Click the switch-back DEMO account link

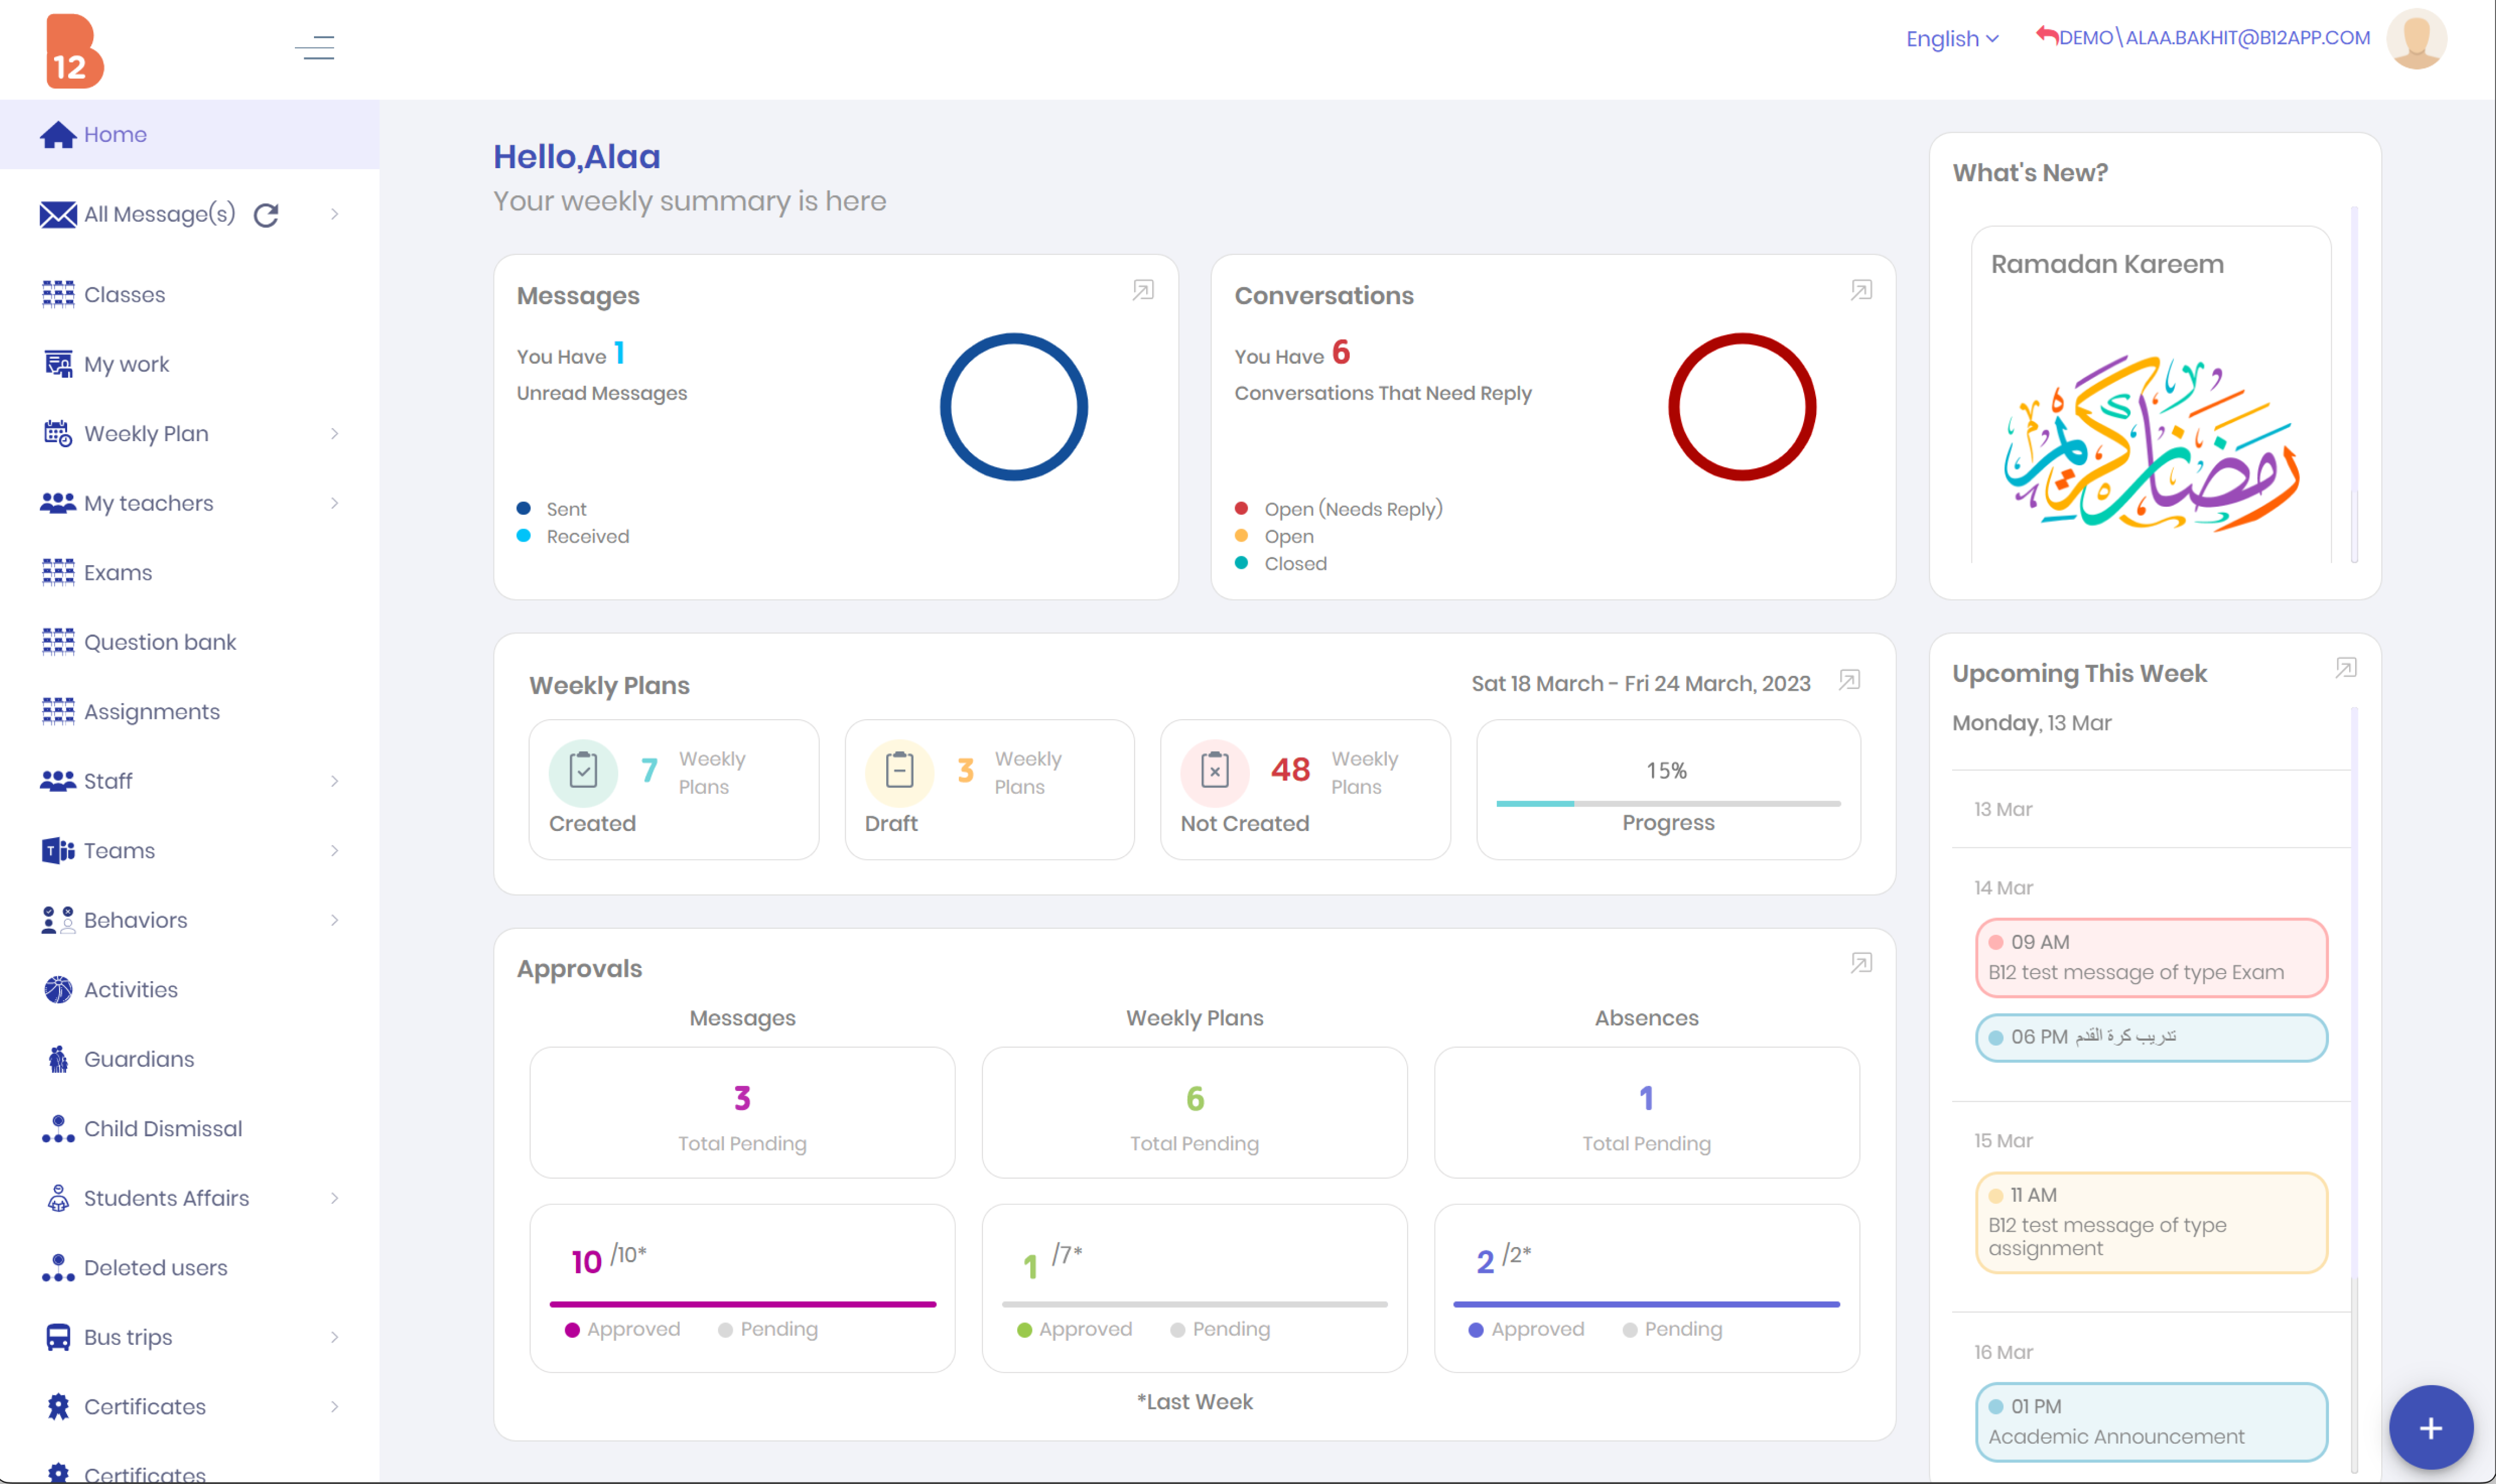2202,38
